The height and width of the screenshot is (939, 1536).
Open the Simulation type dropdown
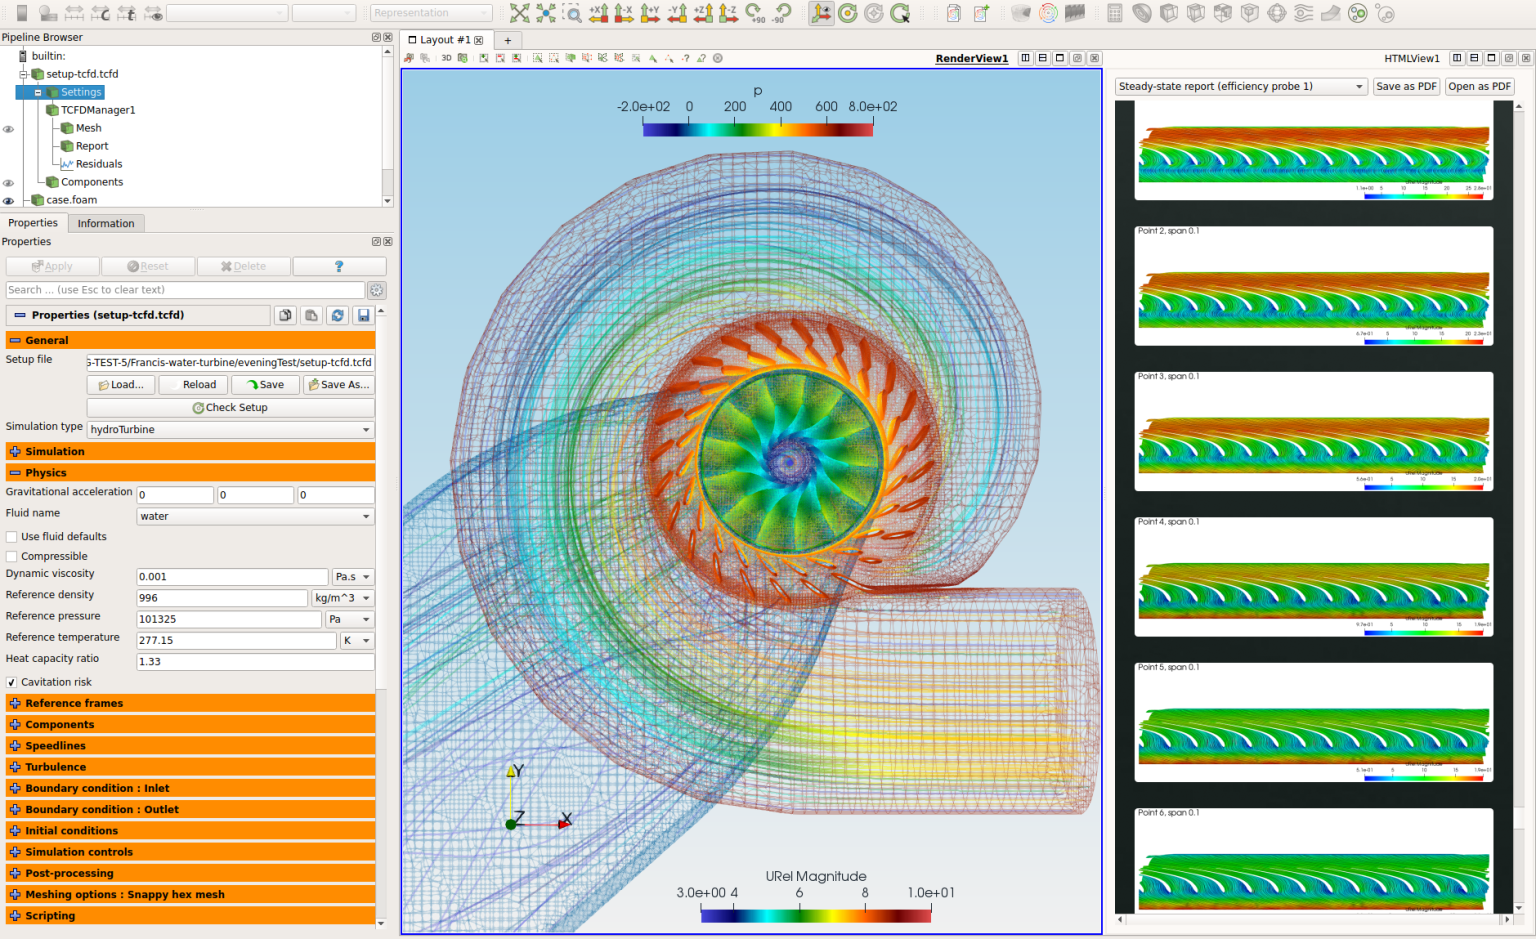click(230, 429)
